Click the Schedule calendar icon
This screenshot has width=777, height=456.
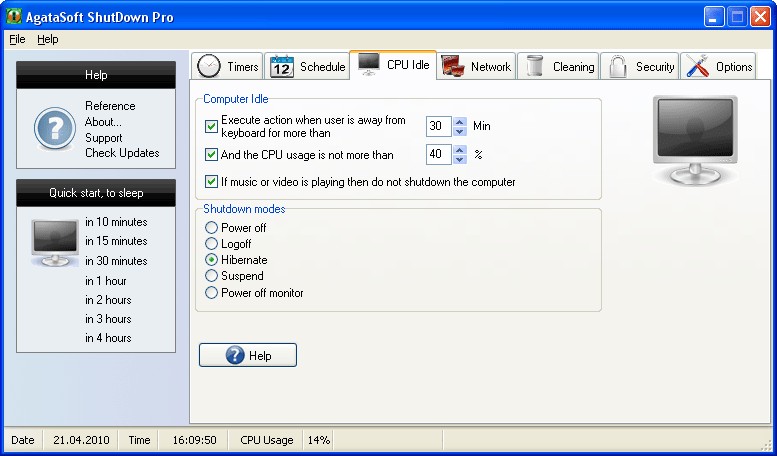(282, 66)
